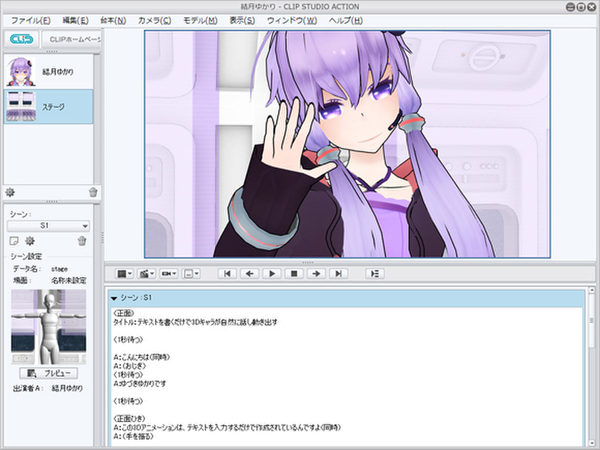Click the material list vertical scrollbar
Screen dimensions: 600x450
coord(97,119)
